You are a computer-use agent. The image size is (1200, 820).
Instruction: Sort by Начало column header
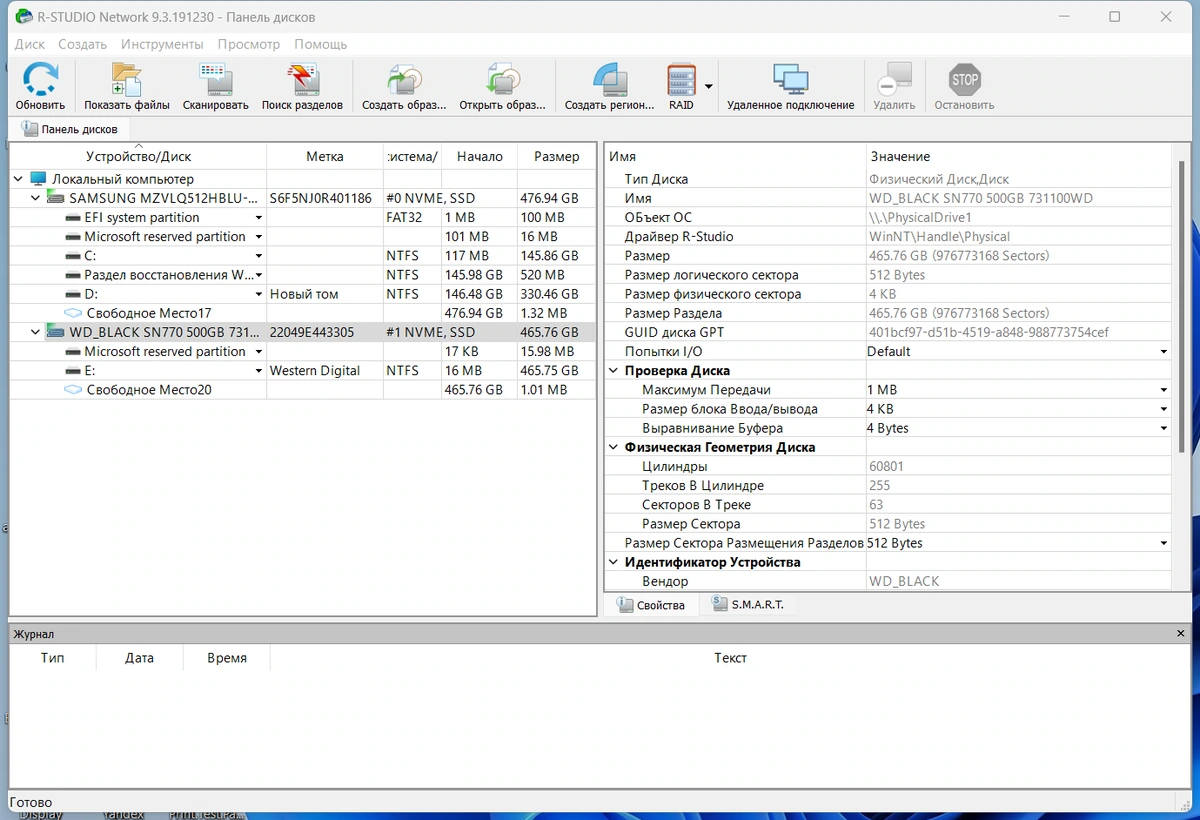(480, 156)
